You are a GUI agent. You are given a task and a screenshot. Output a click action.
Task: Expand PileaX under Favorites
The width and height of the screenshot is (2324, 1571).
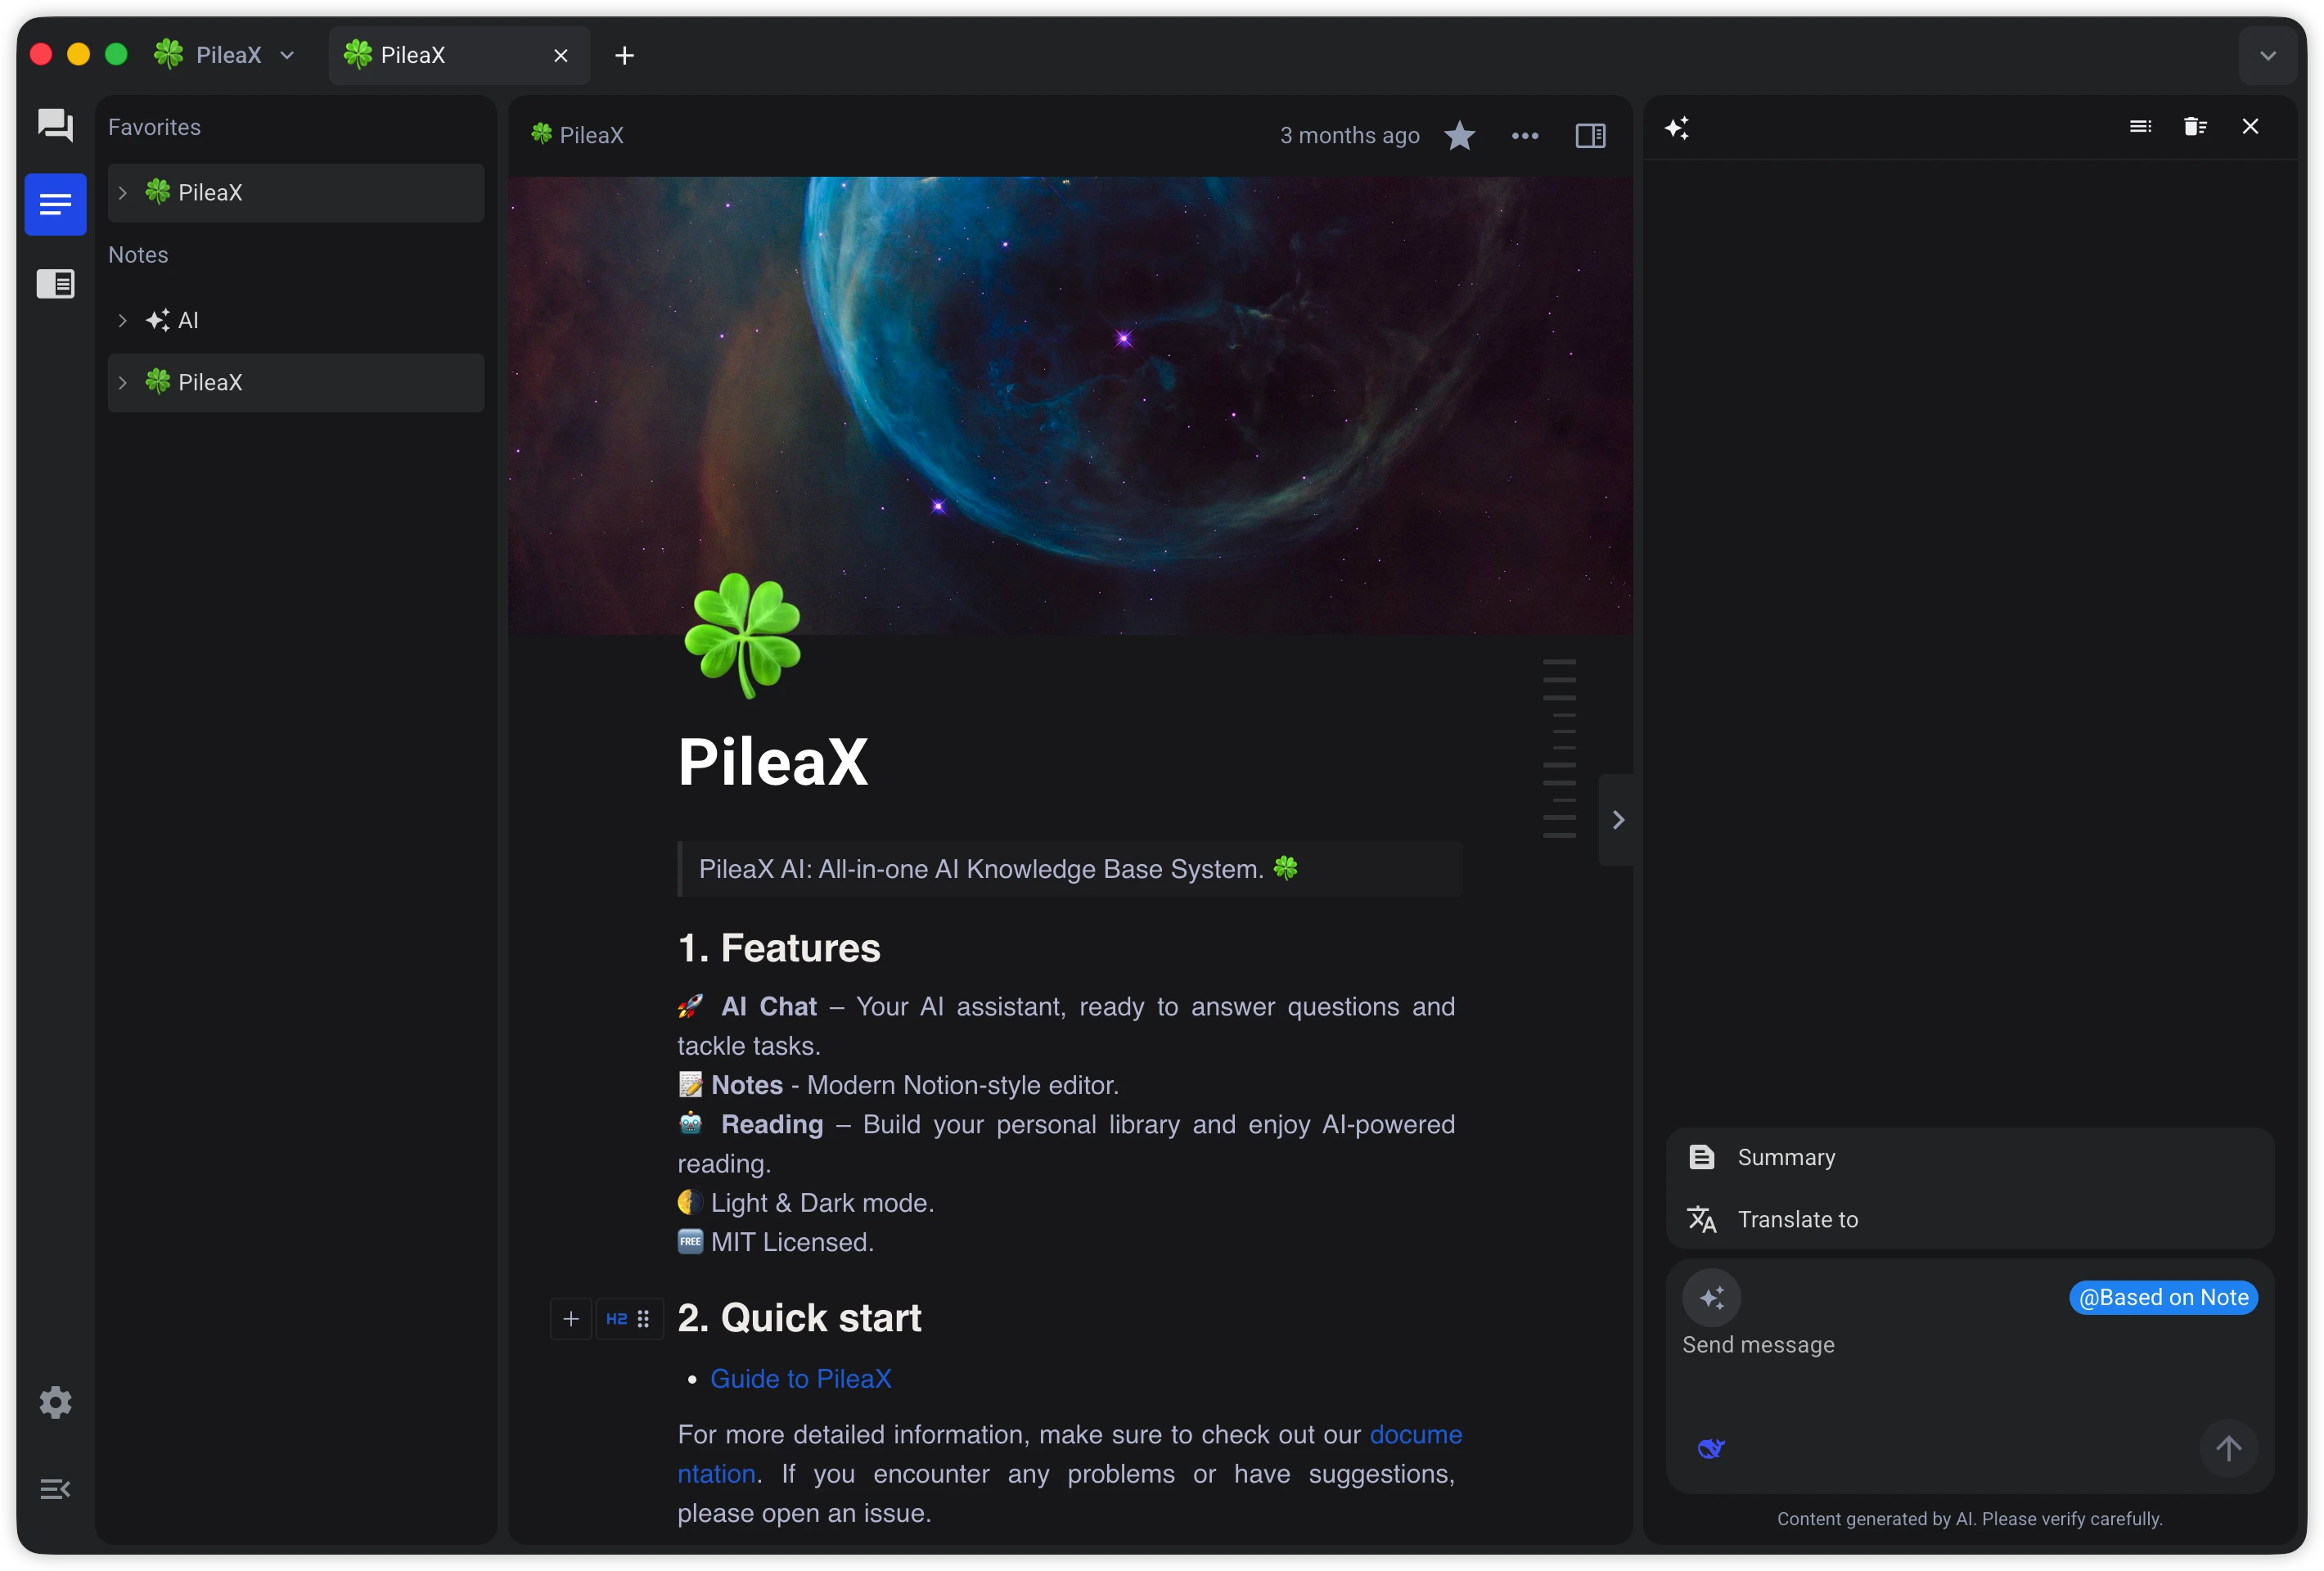pos(122,192)
